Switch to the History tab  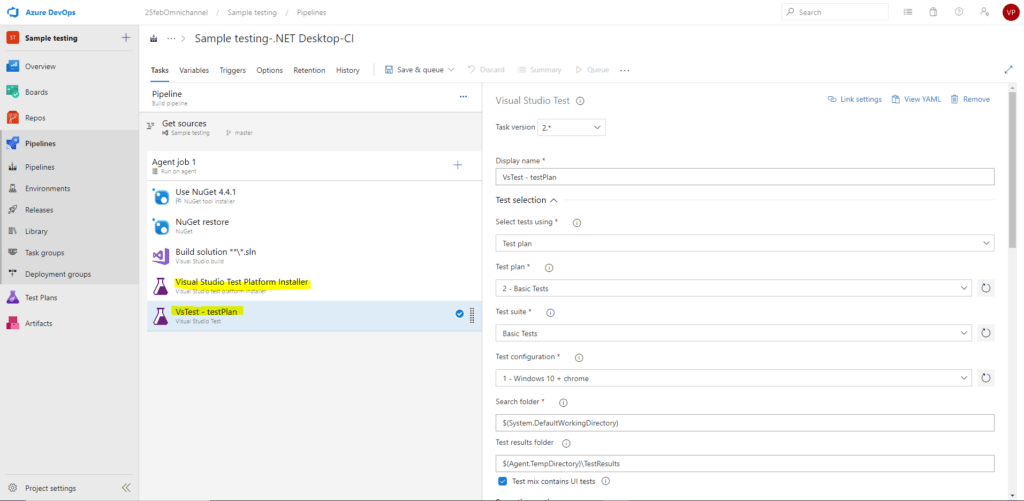point(347,70)
